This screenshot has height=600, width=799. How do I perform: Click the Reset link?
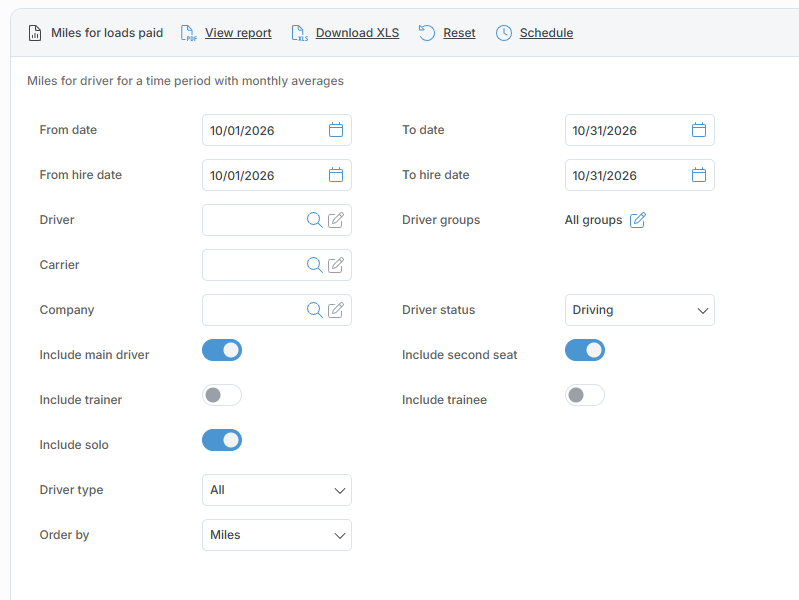click(x=459, y=33)
